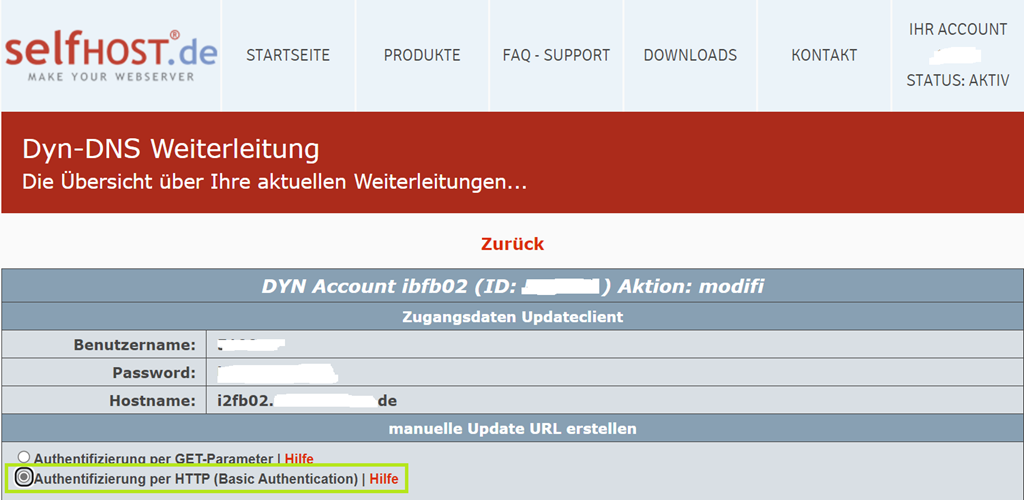The width and height of the screenshot is (1024, 500).
Task: Open the STARTSEITE navigation item
Action: [x=288, y=55]
